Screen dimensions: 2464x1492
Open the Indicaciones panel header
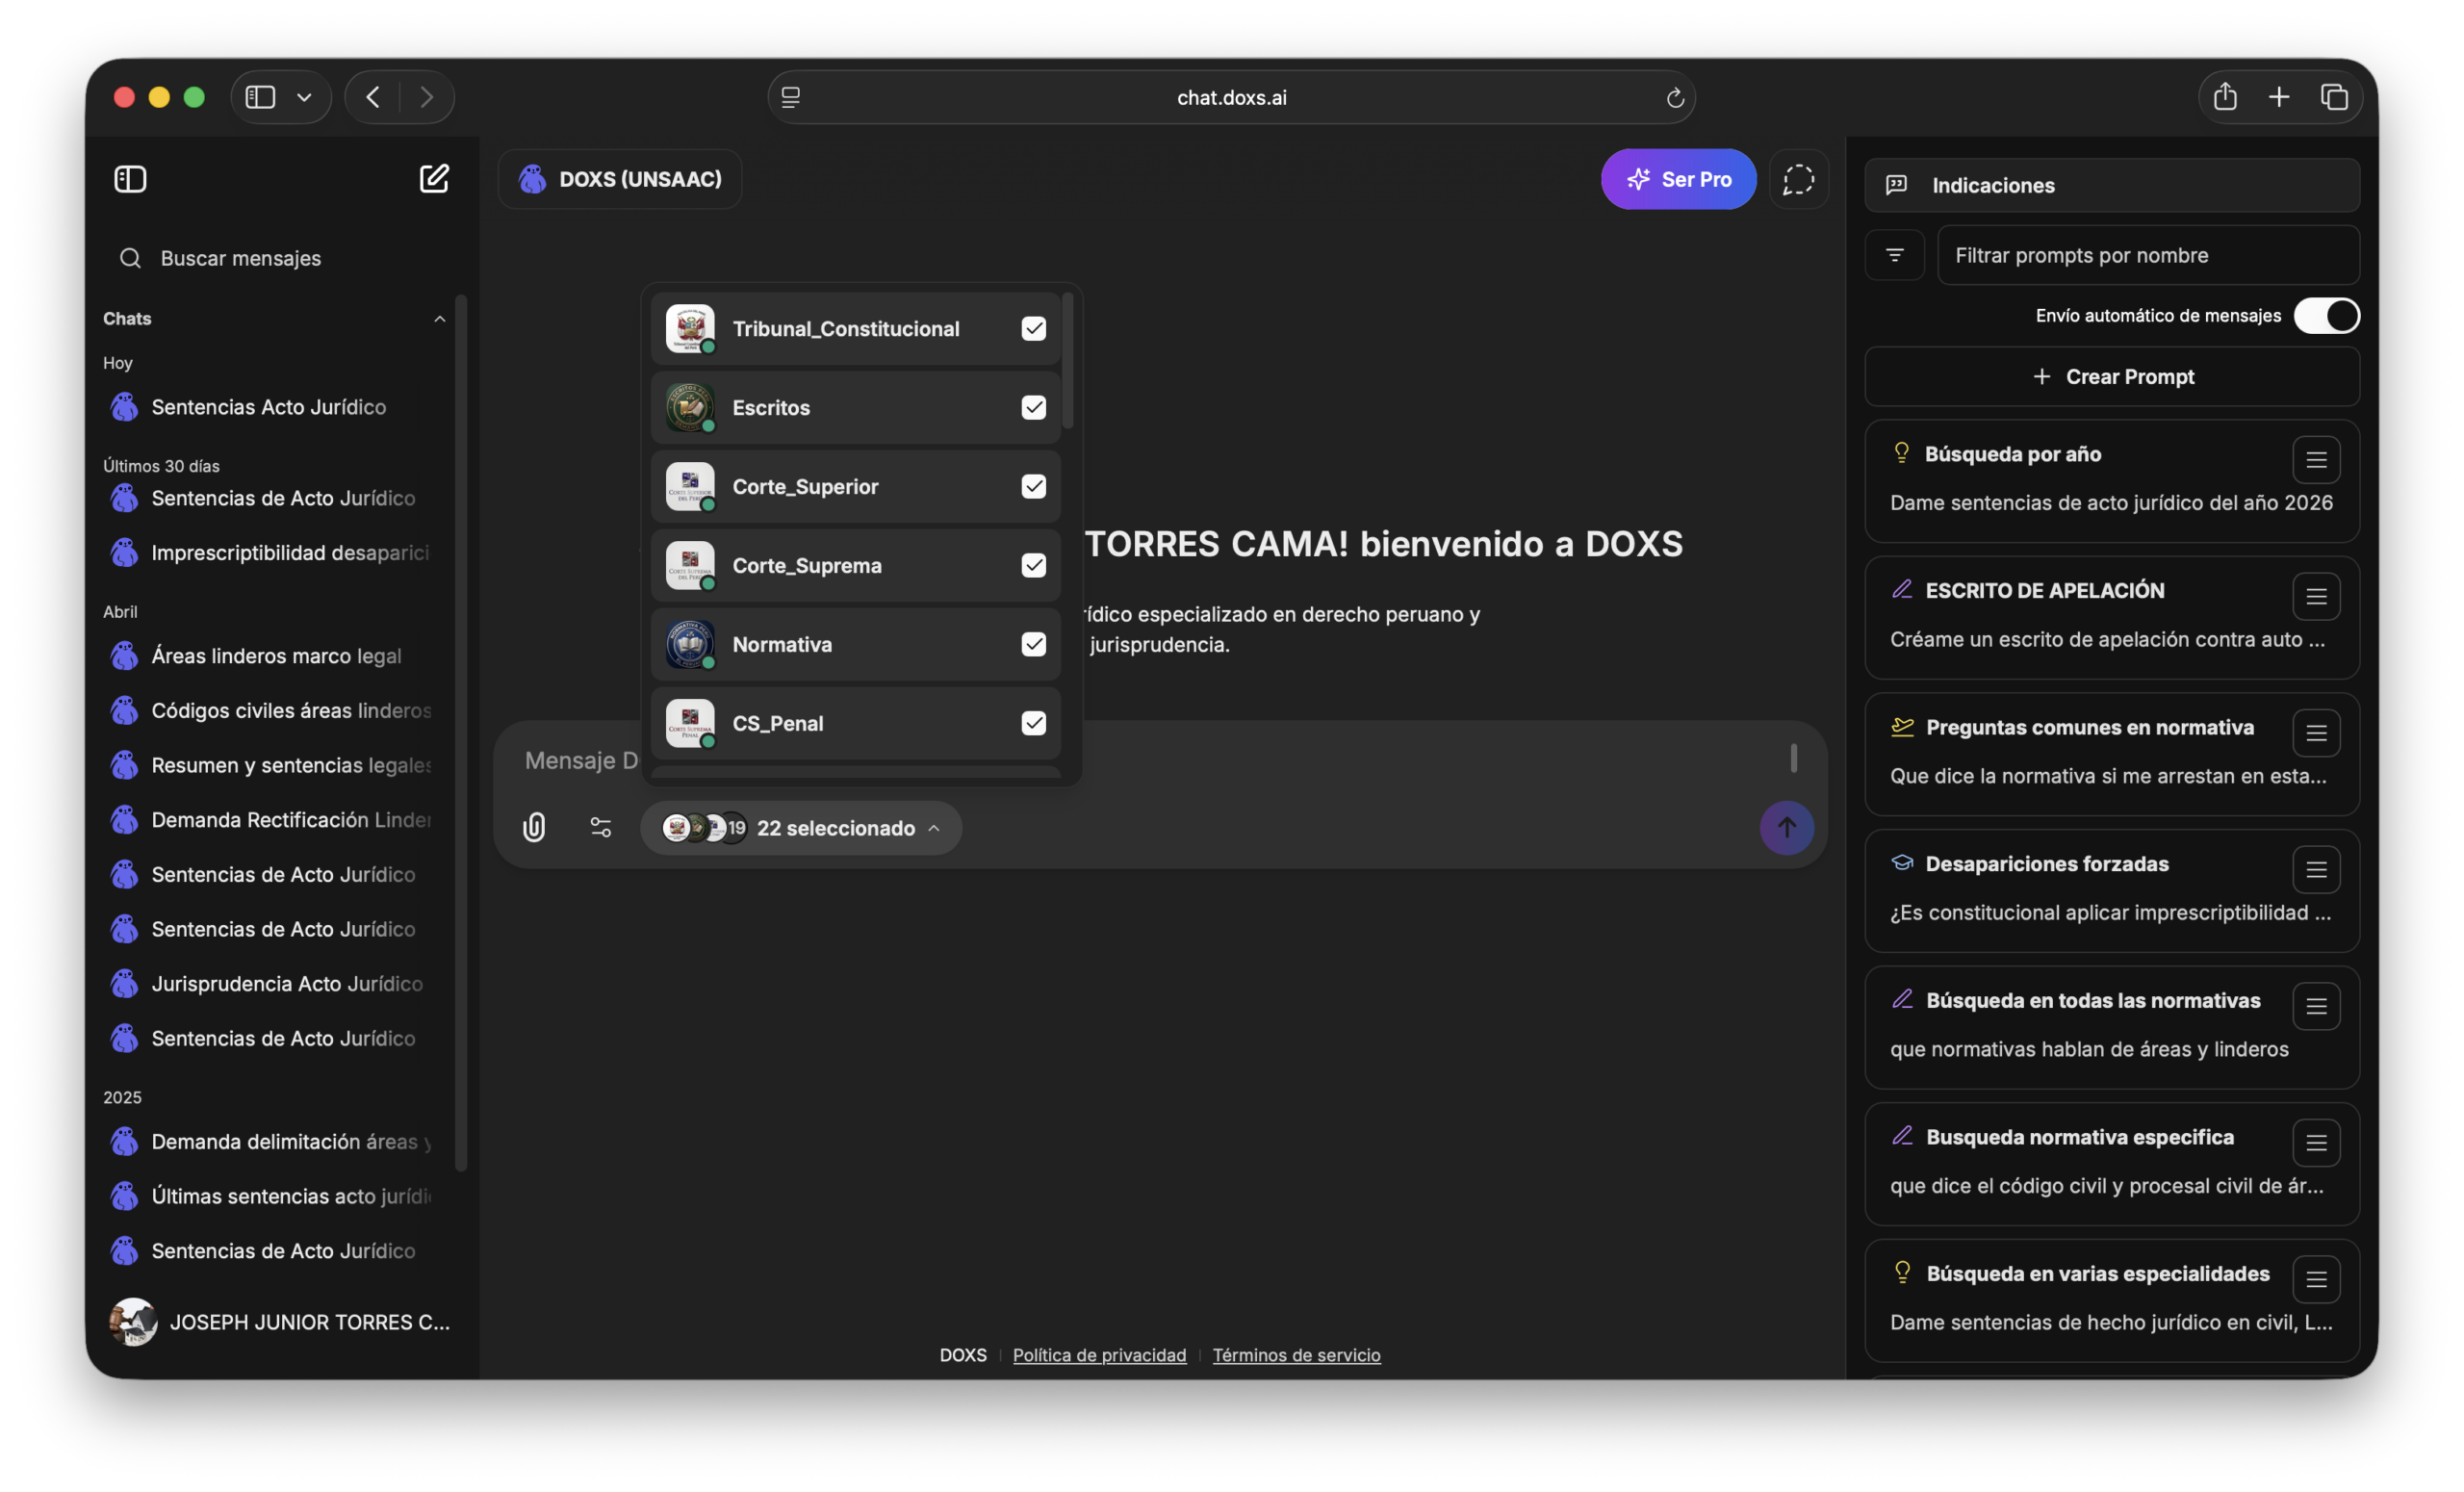2112,185
